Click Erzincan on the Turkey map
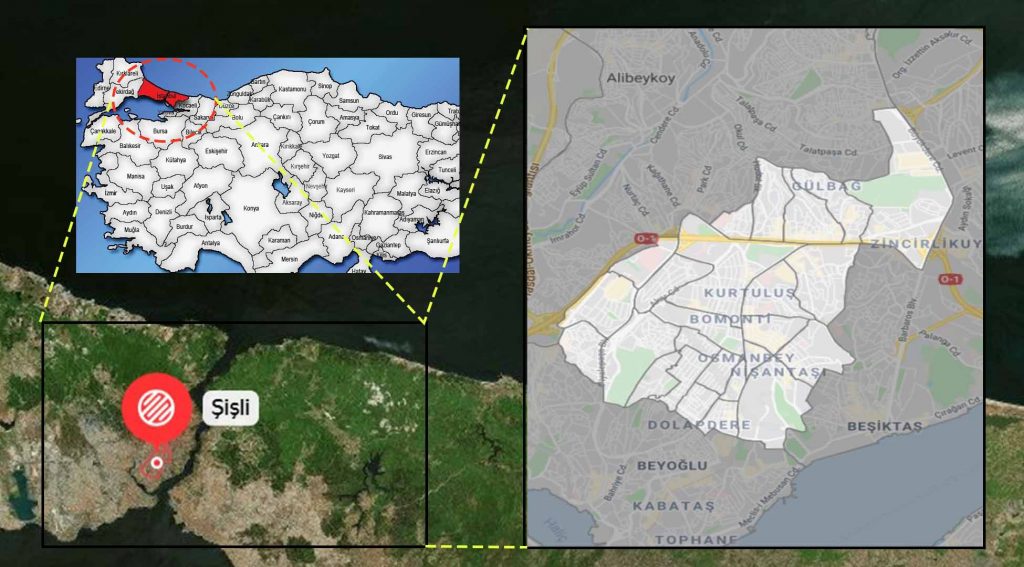The image size is (1024, 567). coord(436,152)
